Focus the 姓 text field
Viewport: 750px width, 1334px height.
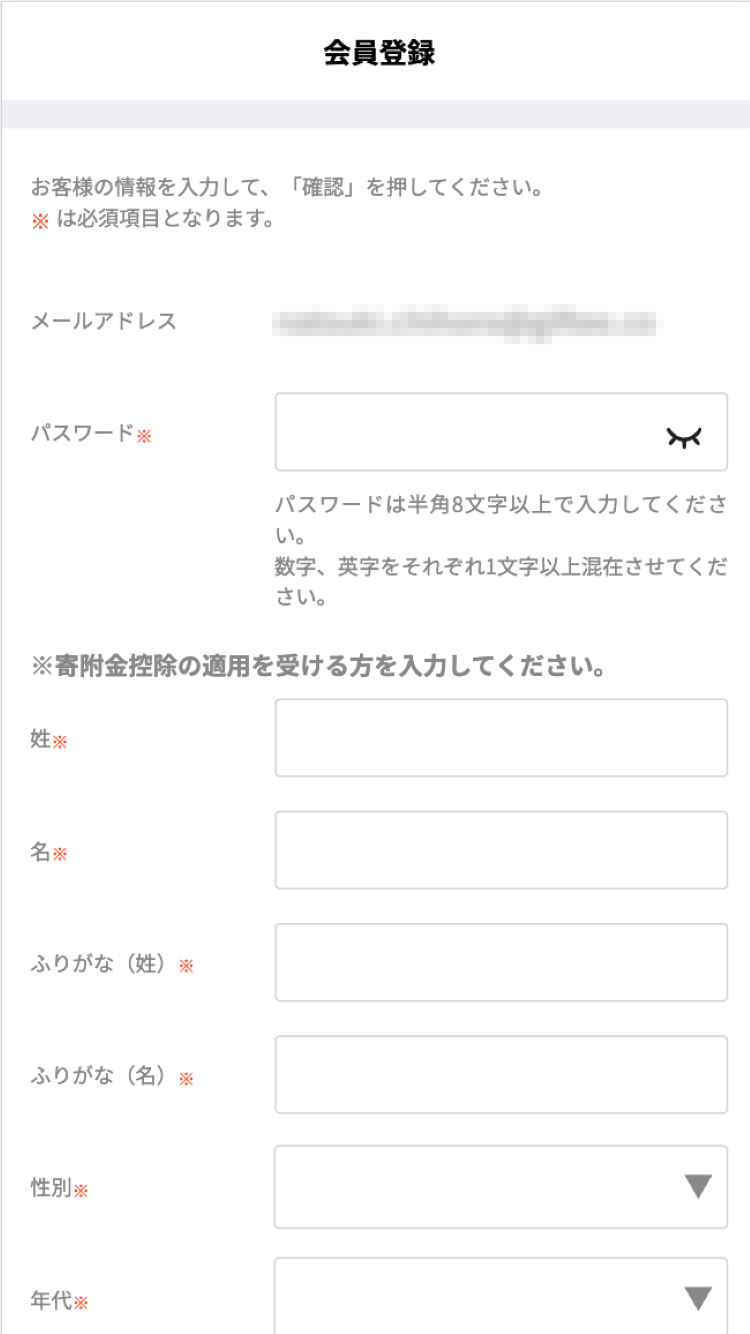(x=501, y=738)
